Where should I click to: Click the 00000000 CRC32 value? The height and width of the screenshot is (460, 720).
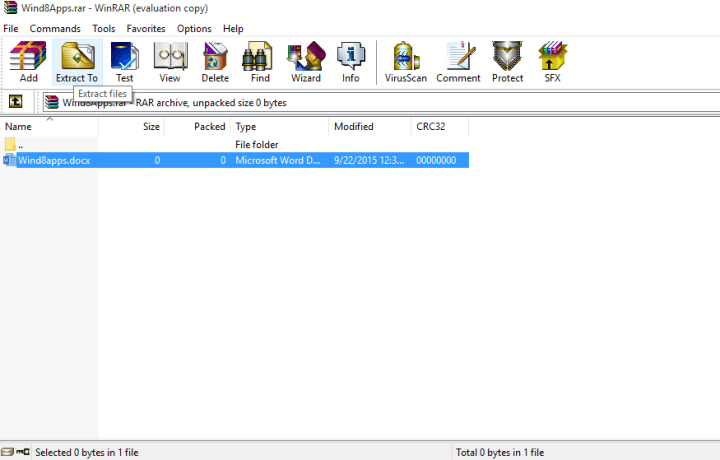click(436, 160)
